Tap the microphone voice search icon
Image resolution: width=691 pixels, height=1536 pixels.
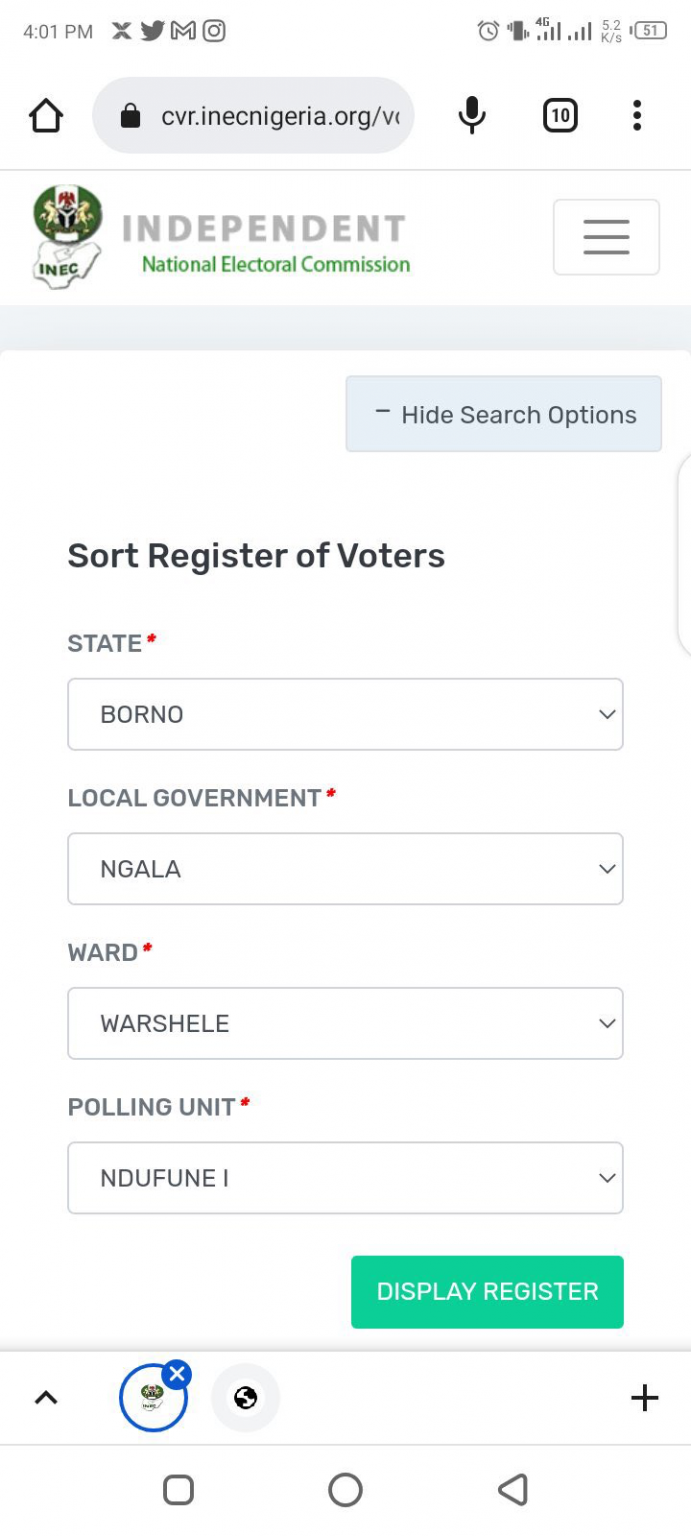(472, 116)
